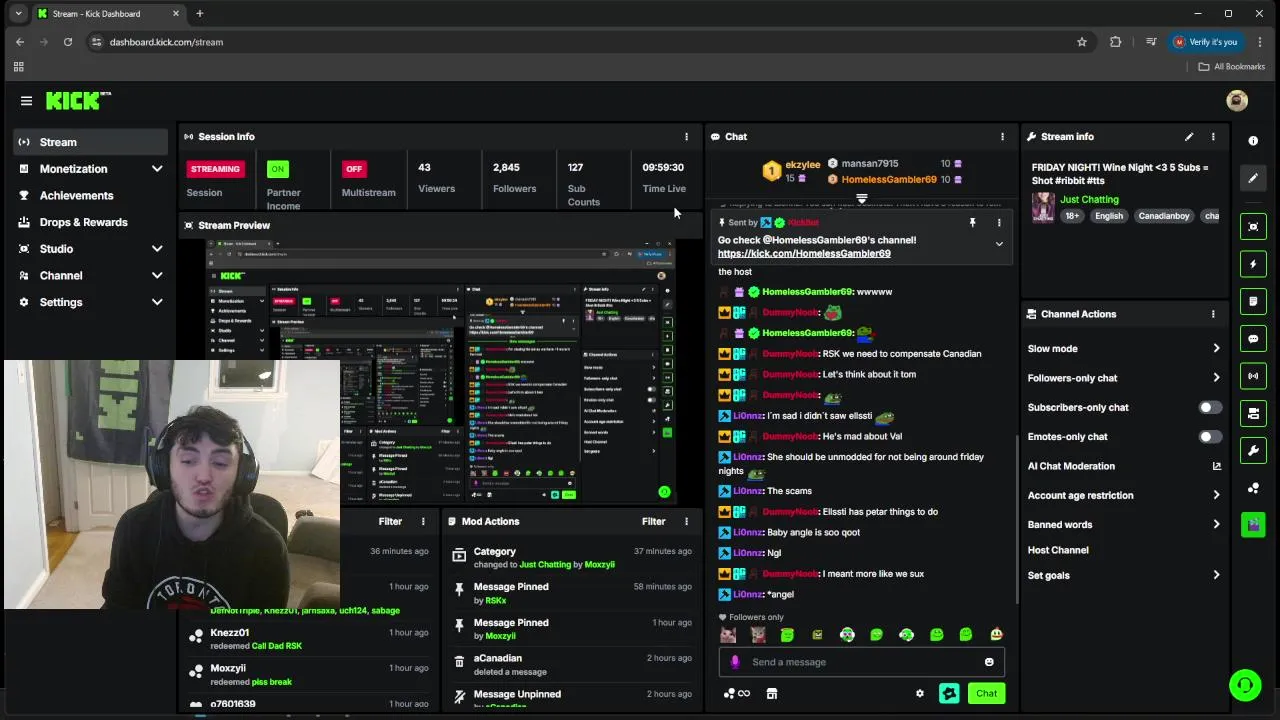
Task: Open Achievements in the left sidebar
Action: [x=89, y=196]
